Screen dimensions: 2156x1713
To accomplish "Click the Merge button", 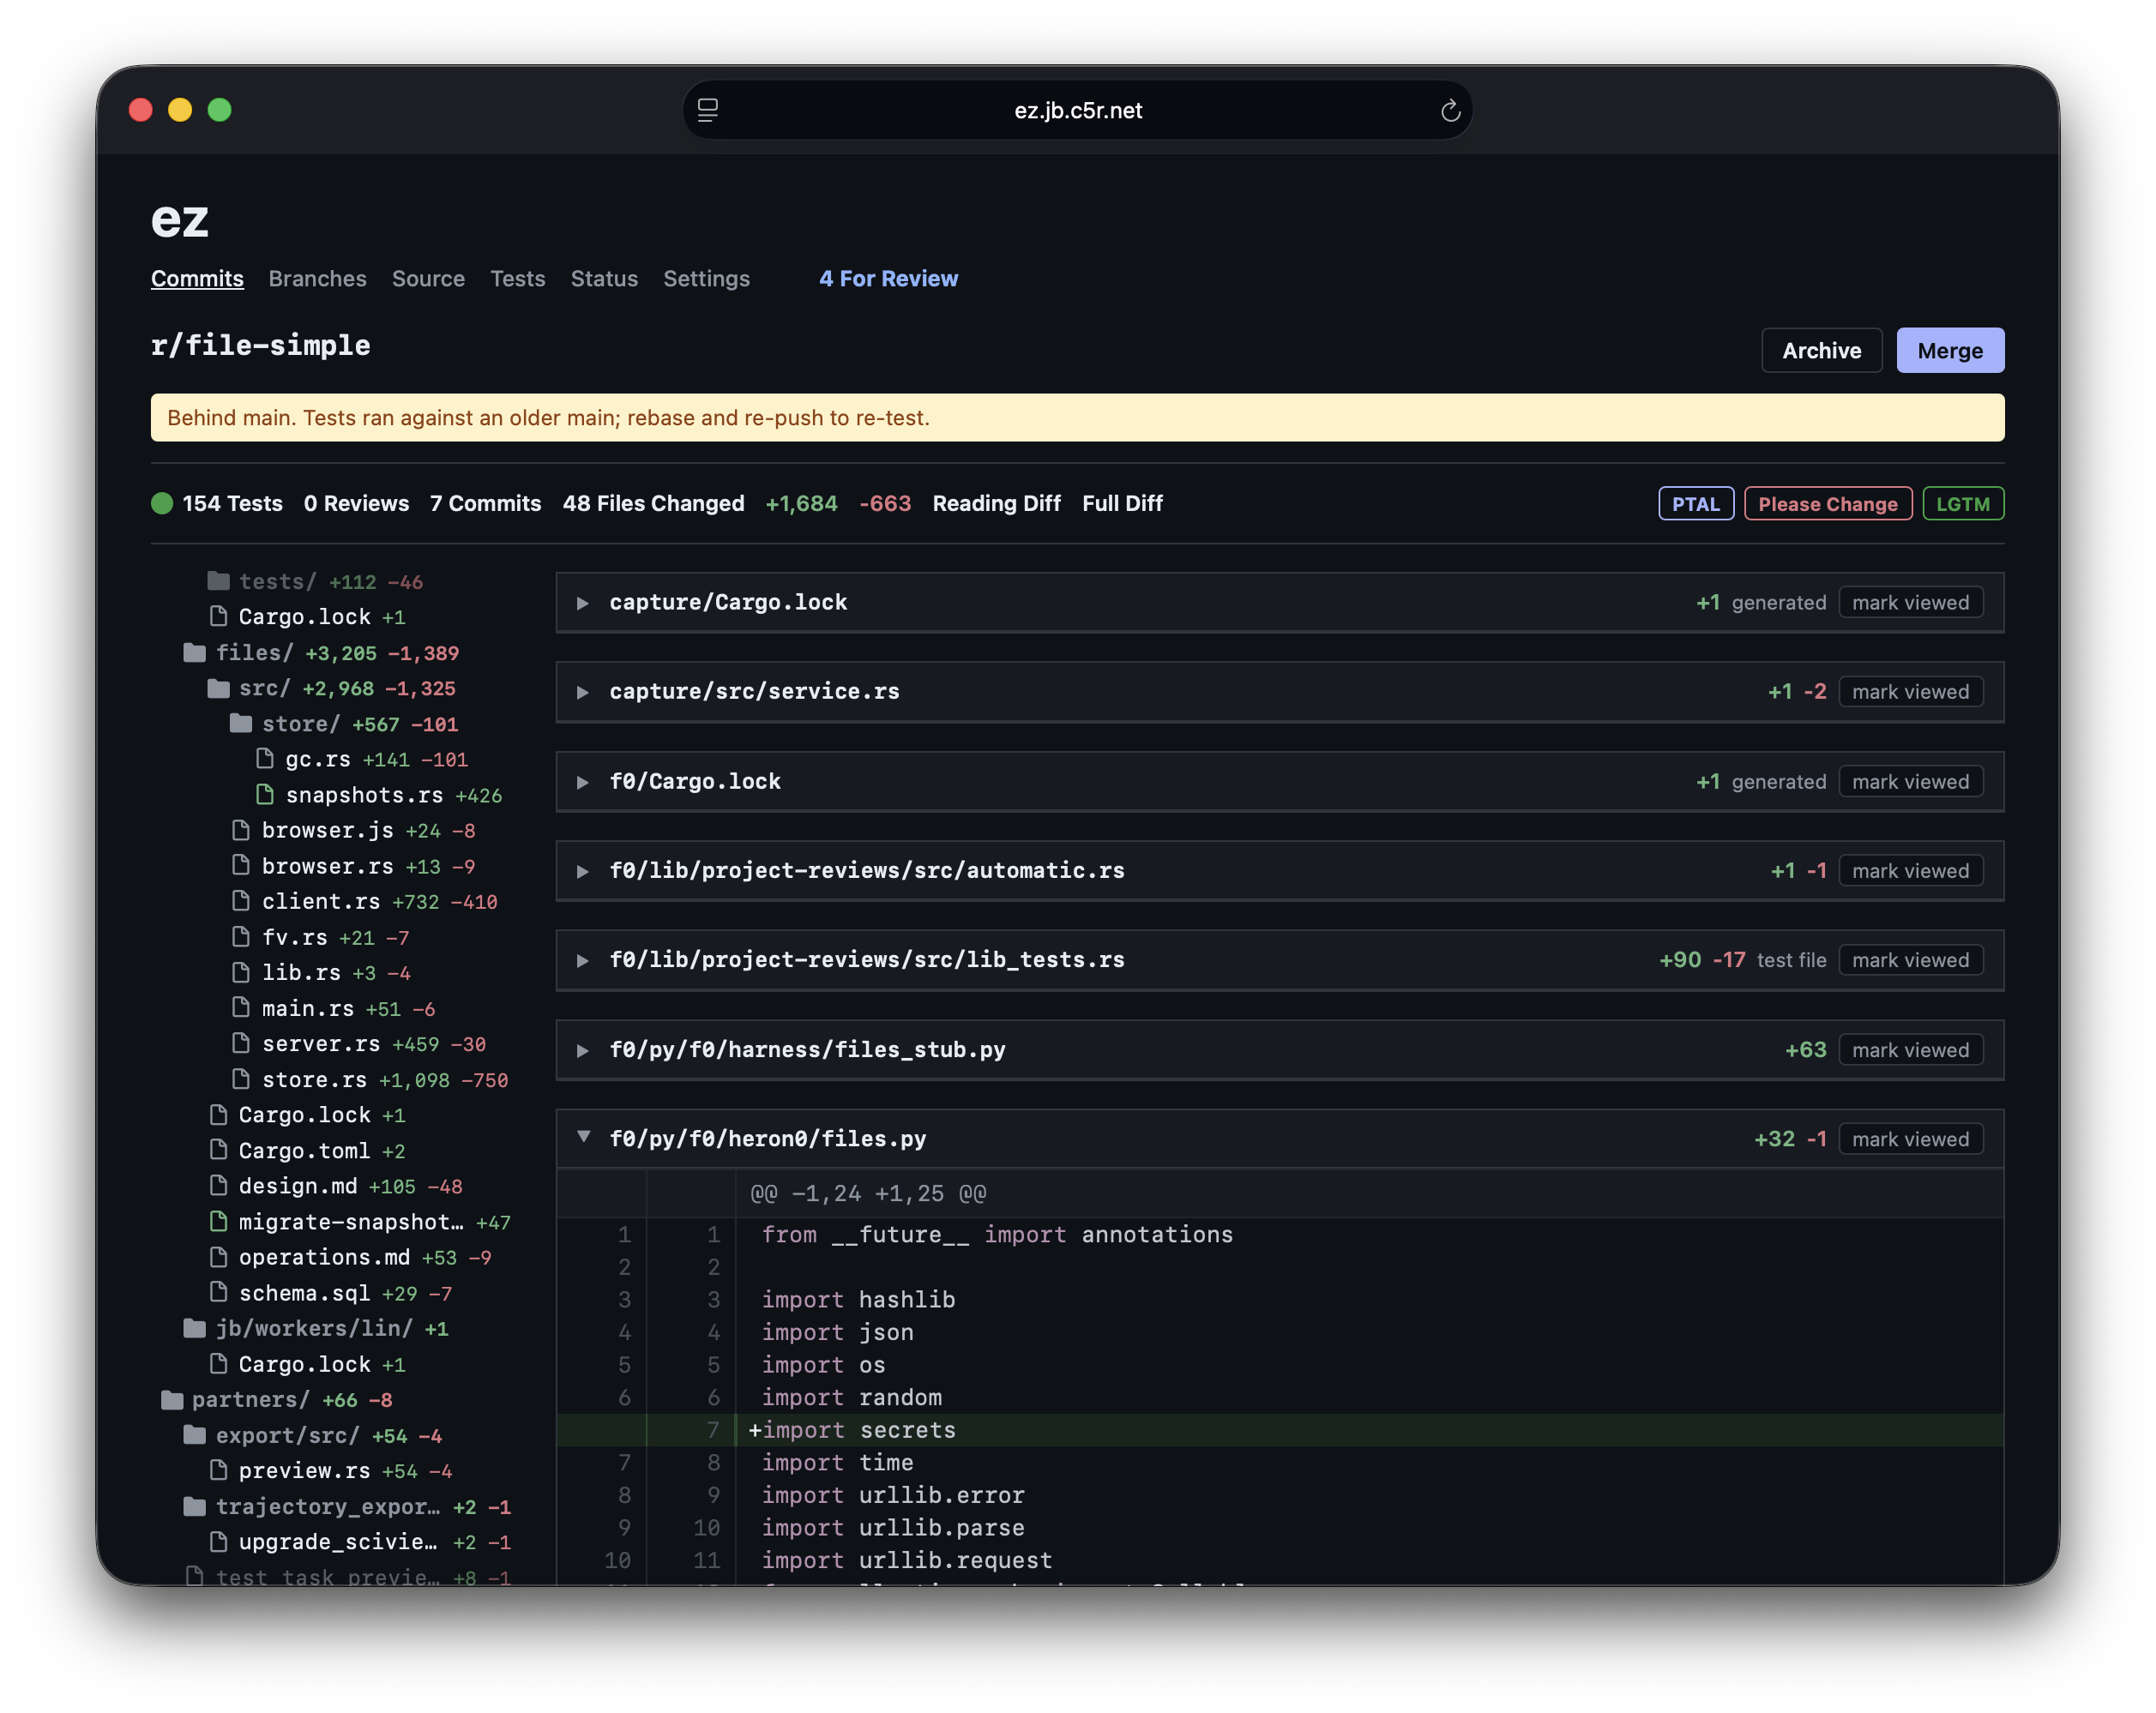I will pyautogui.click(x=1949, y=350).
